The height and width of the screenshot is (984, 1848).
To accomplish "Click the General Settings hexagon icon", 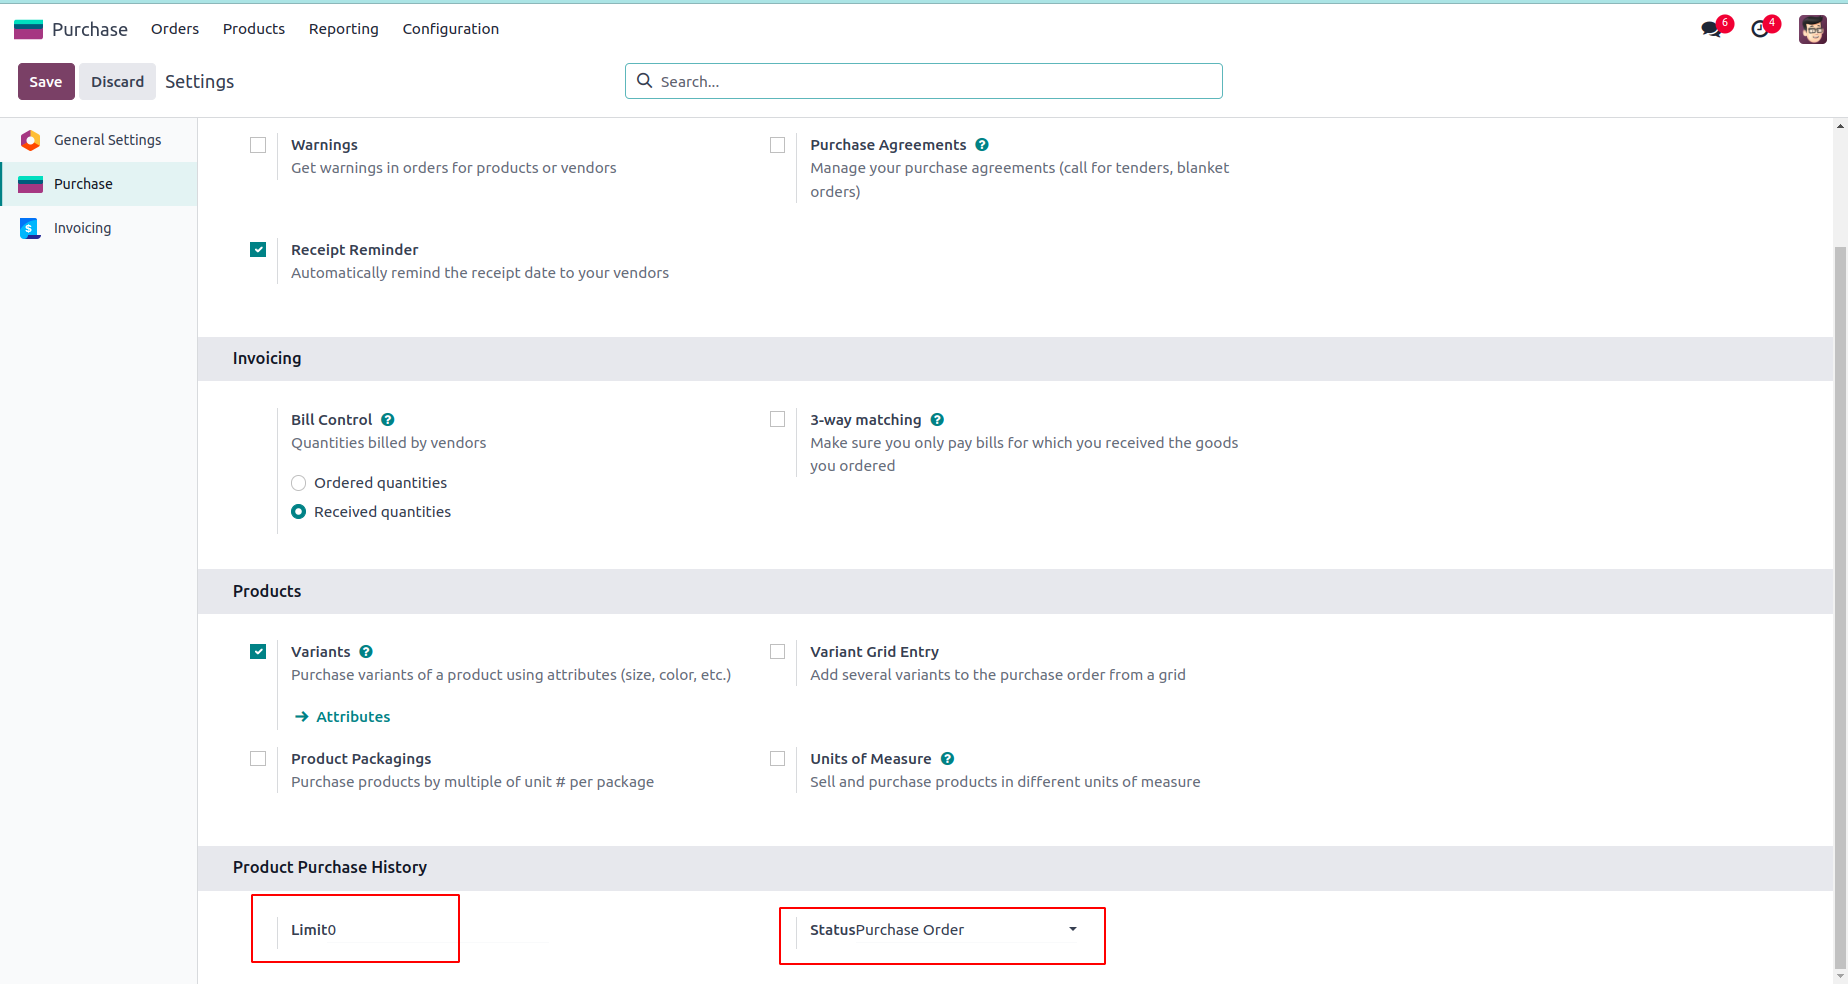I will pos(31,140).
